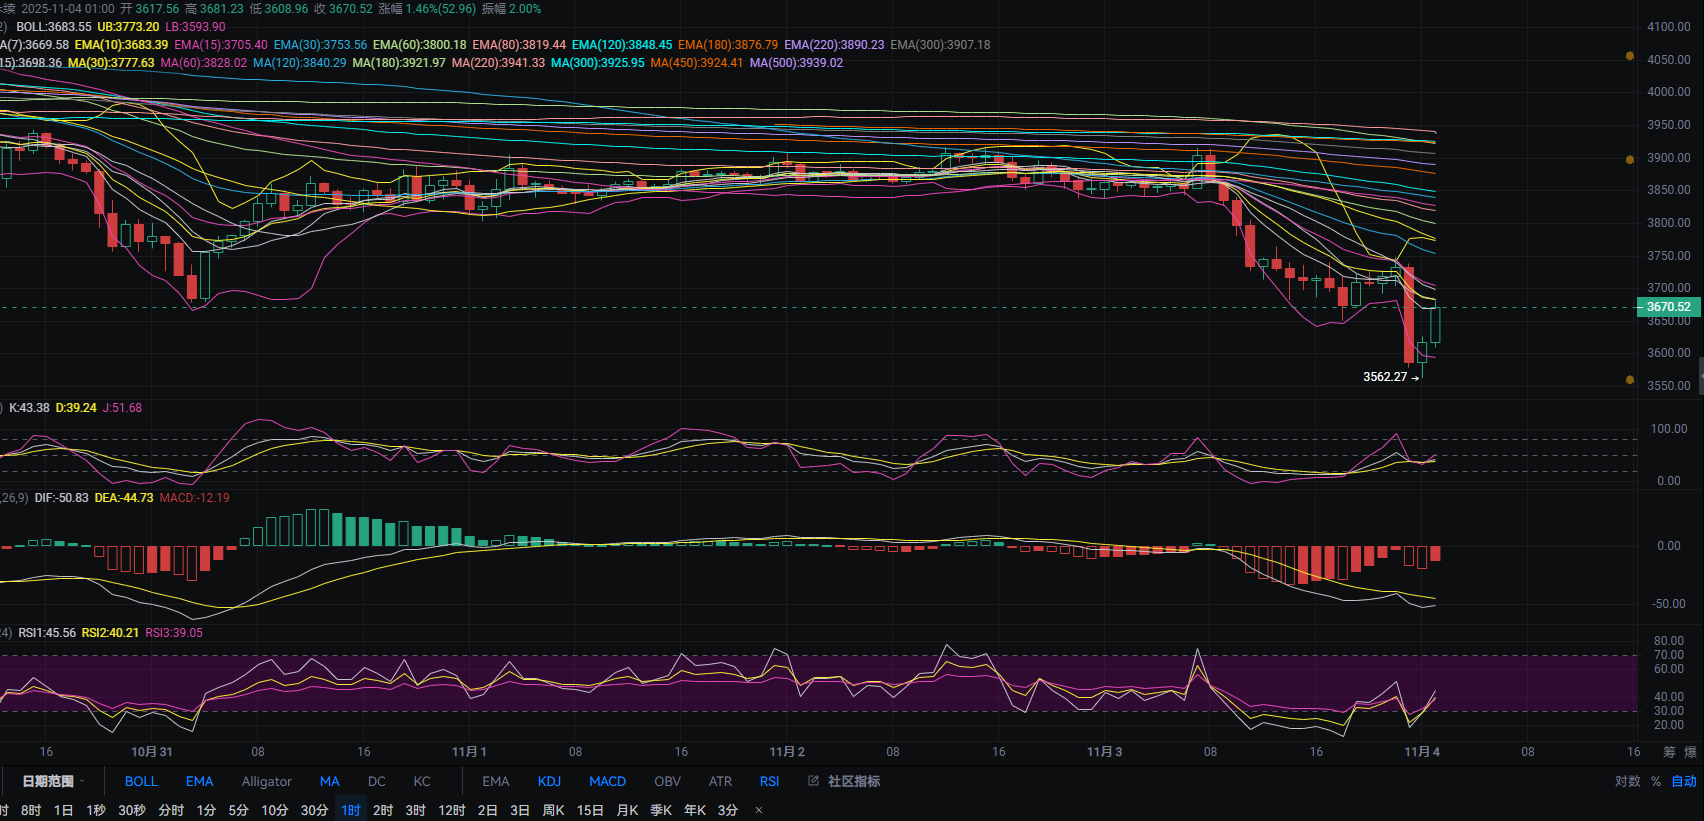Turn off the MACD sub-indicator
The height and width of the screenshot is (821, 1704).
pyautogui.click(x=607, y=781)
